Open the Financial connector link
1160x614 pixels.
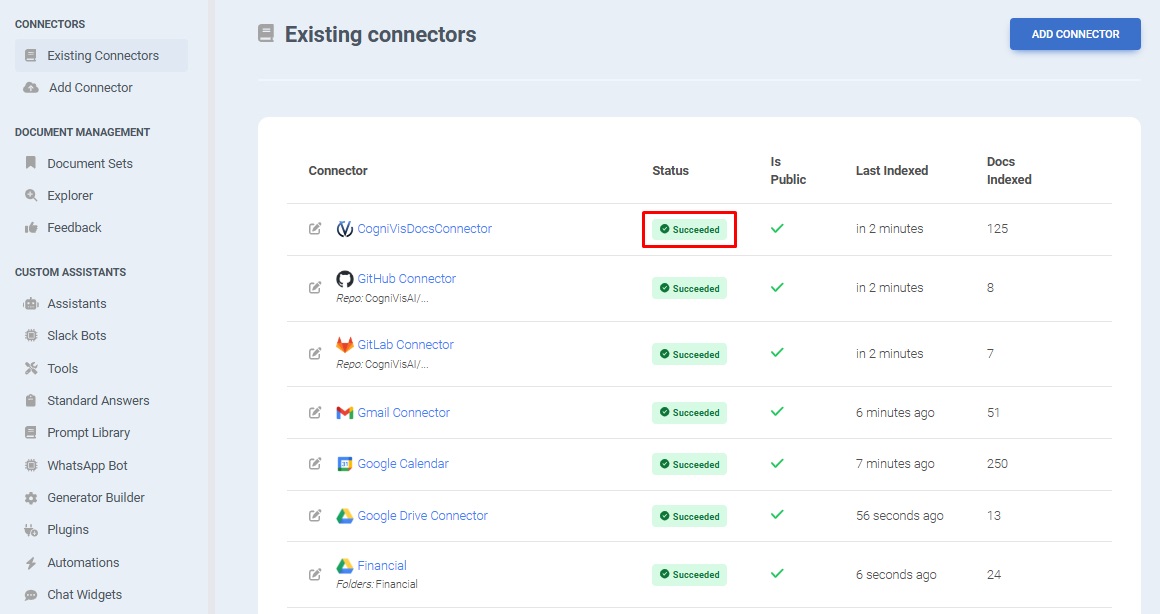(382, 566)
